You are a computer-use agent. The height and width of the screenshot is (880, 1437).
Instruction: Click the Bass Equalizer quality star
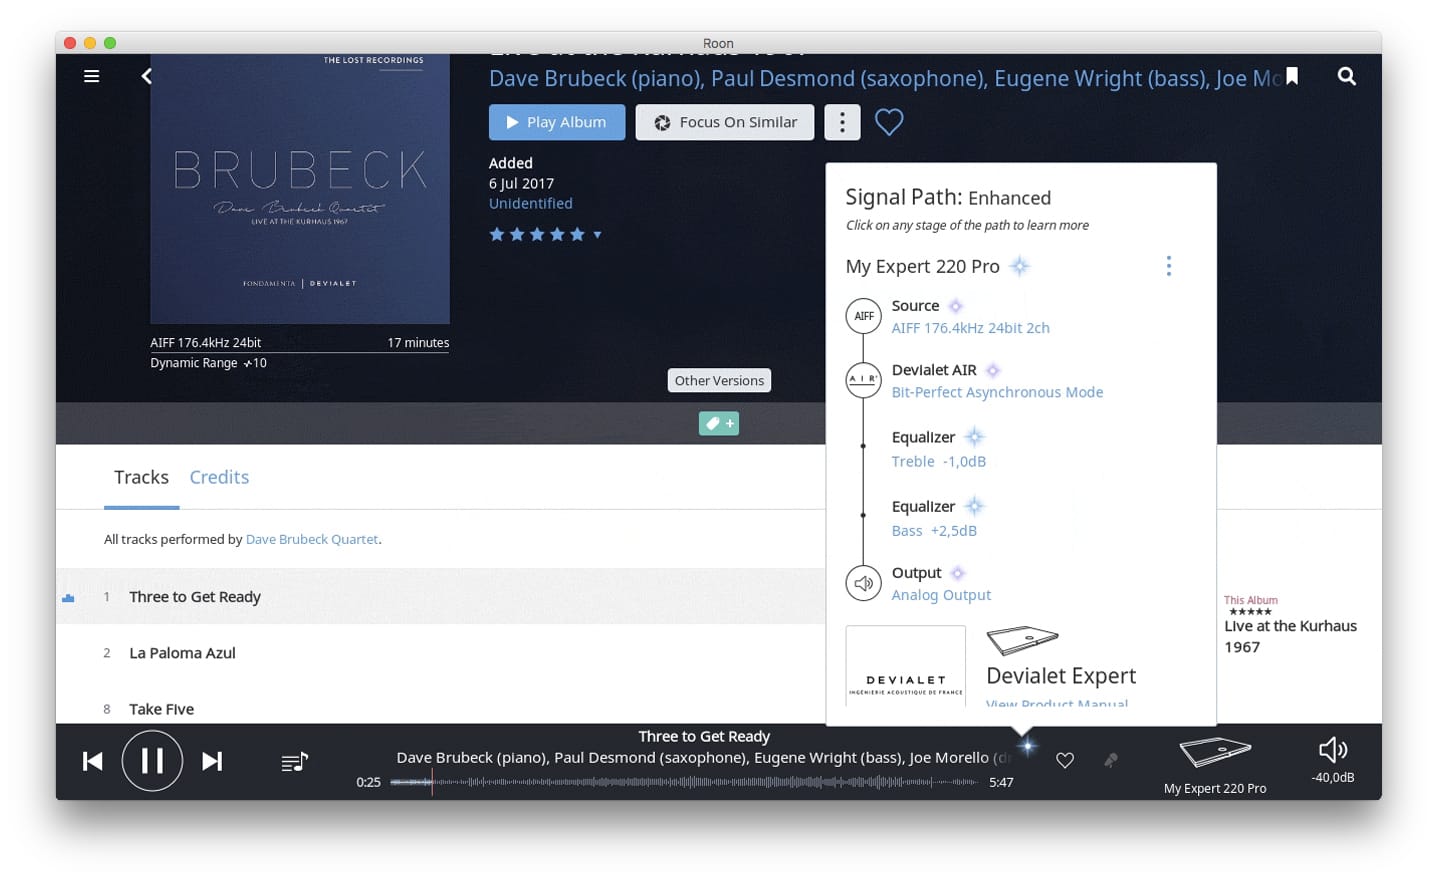pyautogui.click(x=974, y=506)
